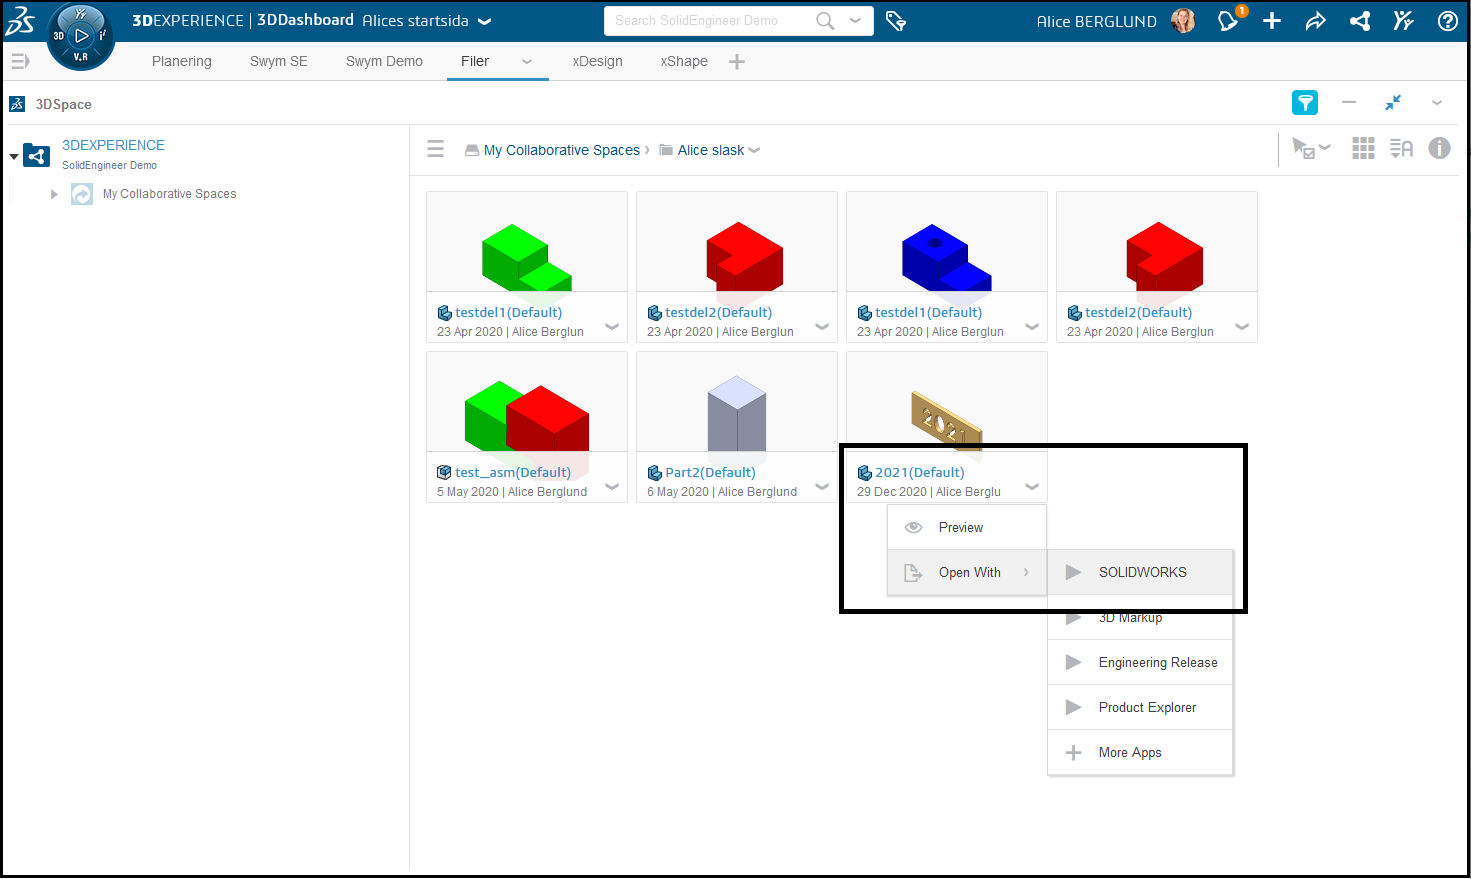Select Preview in the context menu
The width and height of the screenshot is (1471, 879).
pyautogui.click(x=960, y=527)
